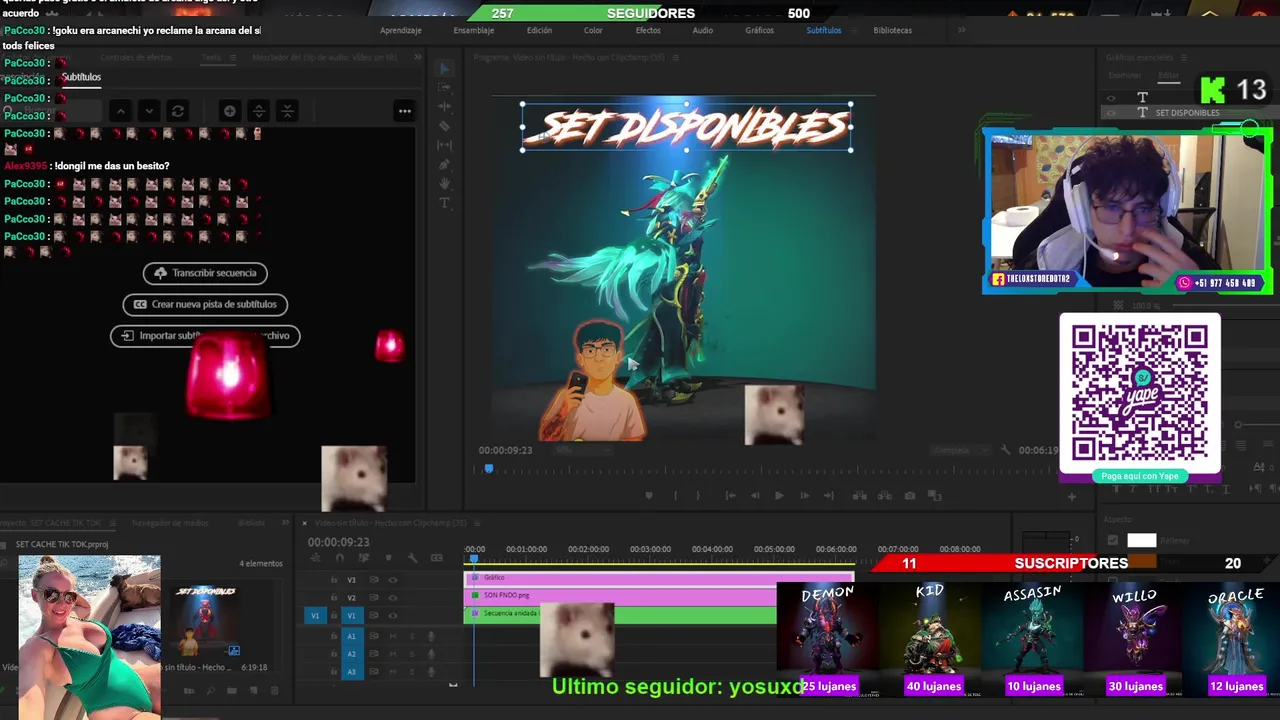The image size is (1280, 720).
Task: Click the Comparison View icon
Action: pyautogui.click(x=934, y=495)
